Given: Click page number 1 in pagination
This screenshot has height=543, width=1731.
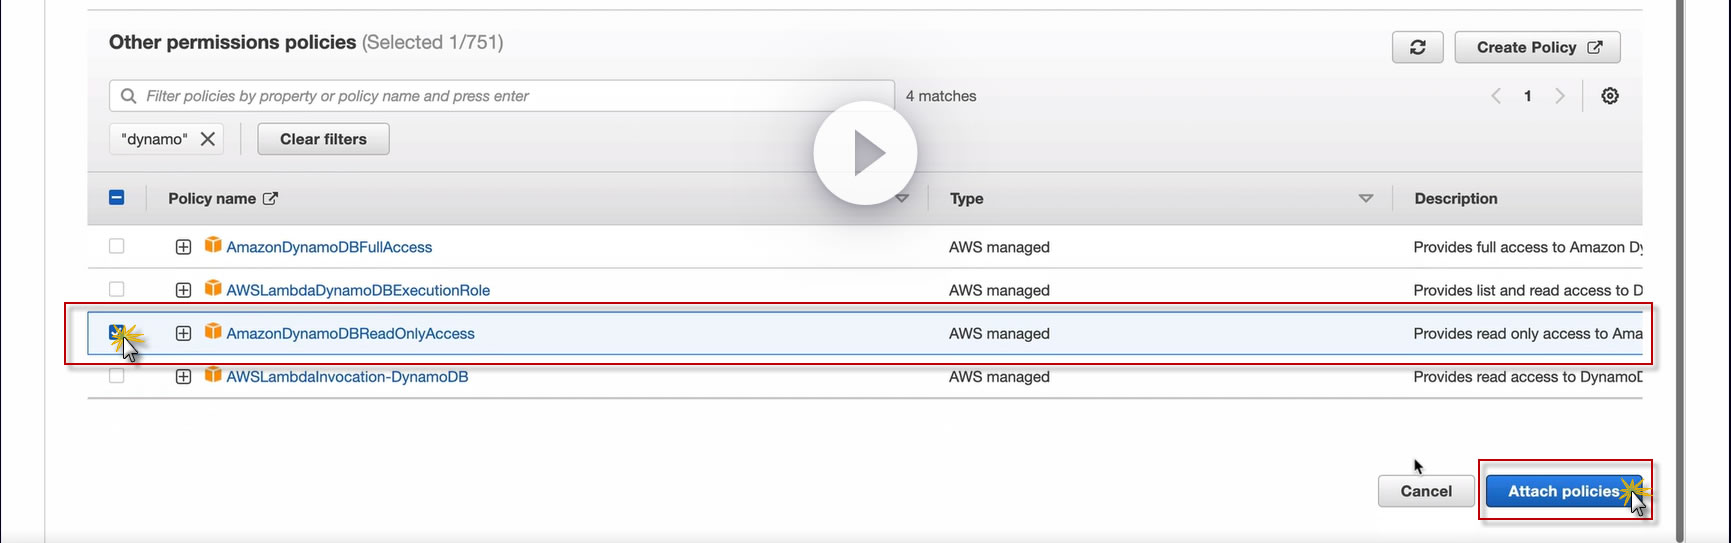Looking at the screenshot, I should pyautogui.click(x=1527, y=96).
